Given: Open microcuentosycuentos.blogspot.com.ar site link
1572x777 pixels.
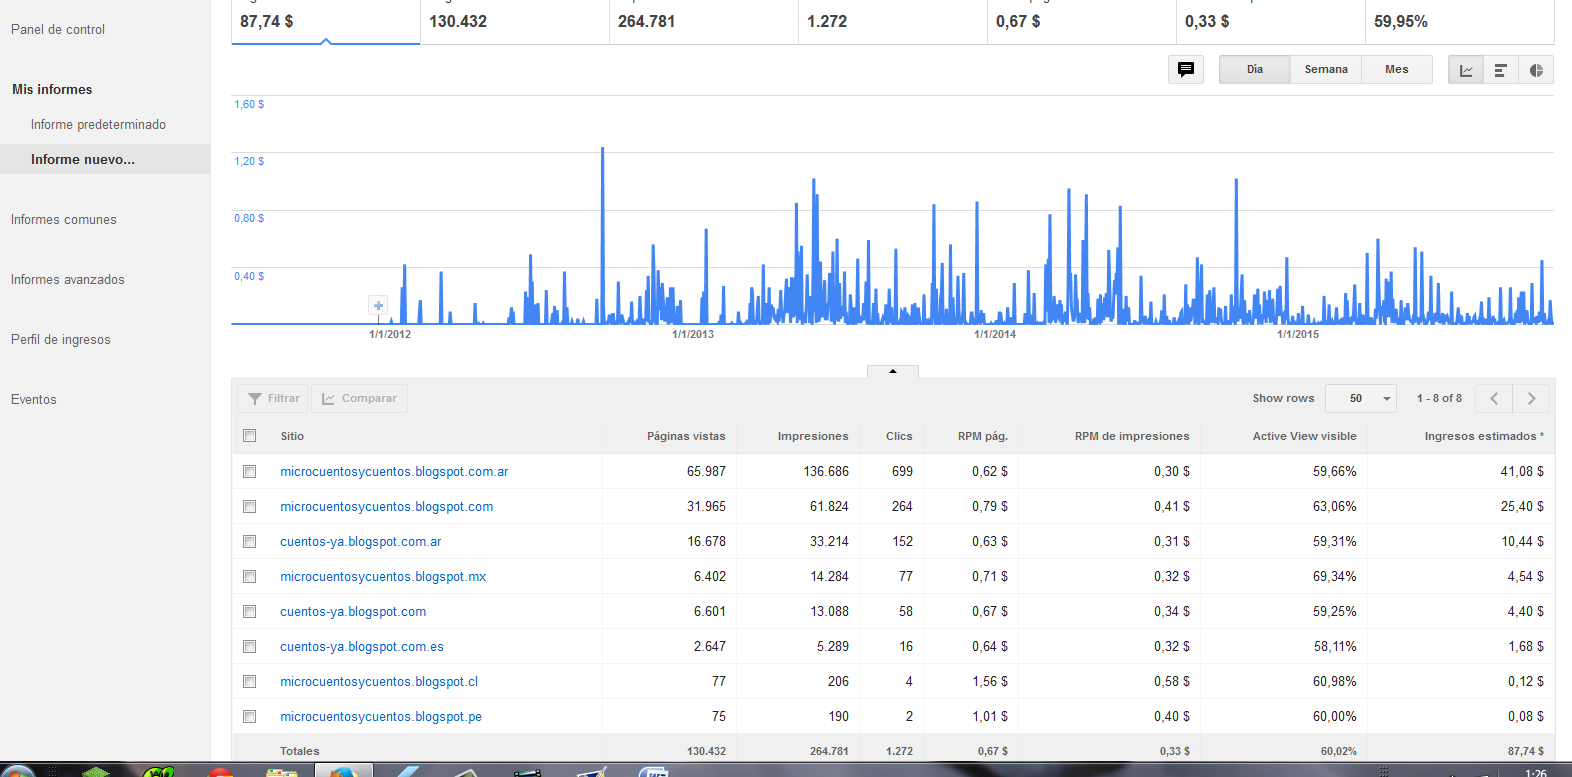Looking at the screenshot, I should [394, 472].
